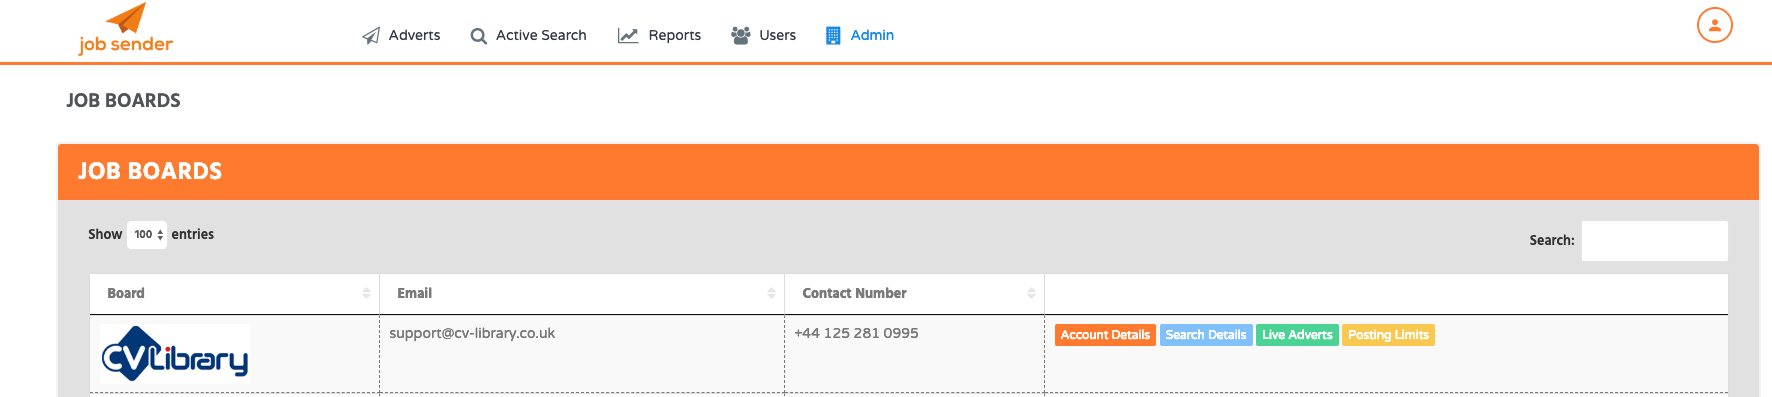Click the Posting Limits button
Screen dimensions: 1772x397
point(1388,335)
